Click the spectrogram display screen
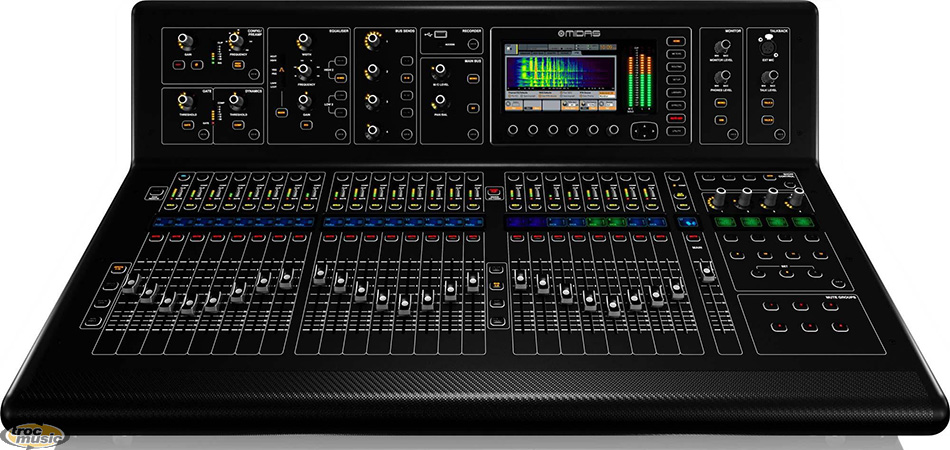The image size is (950, 450). coord(560,74)
